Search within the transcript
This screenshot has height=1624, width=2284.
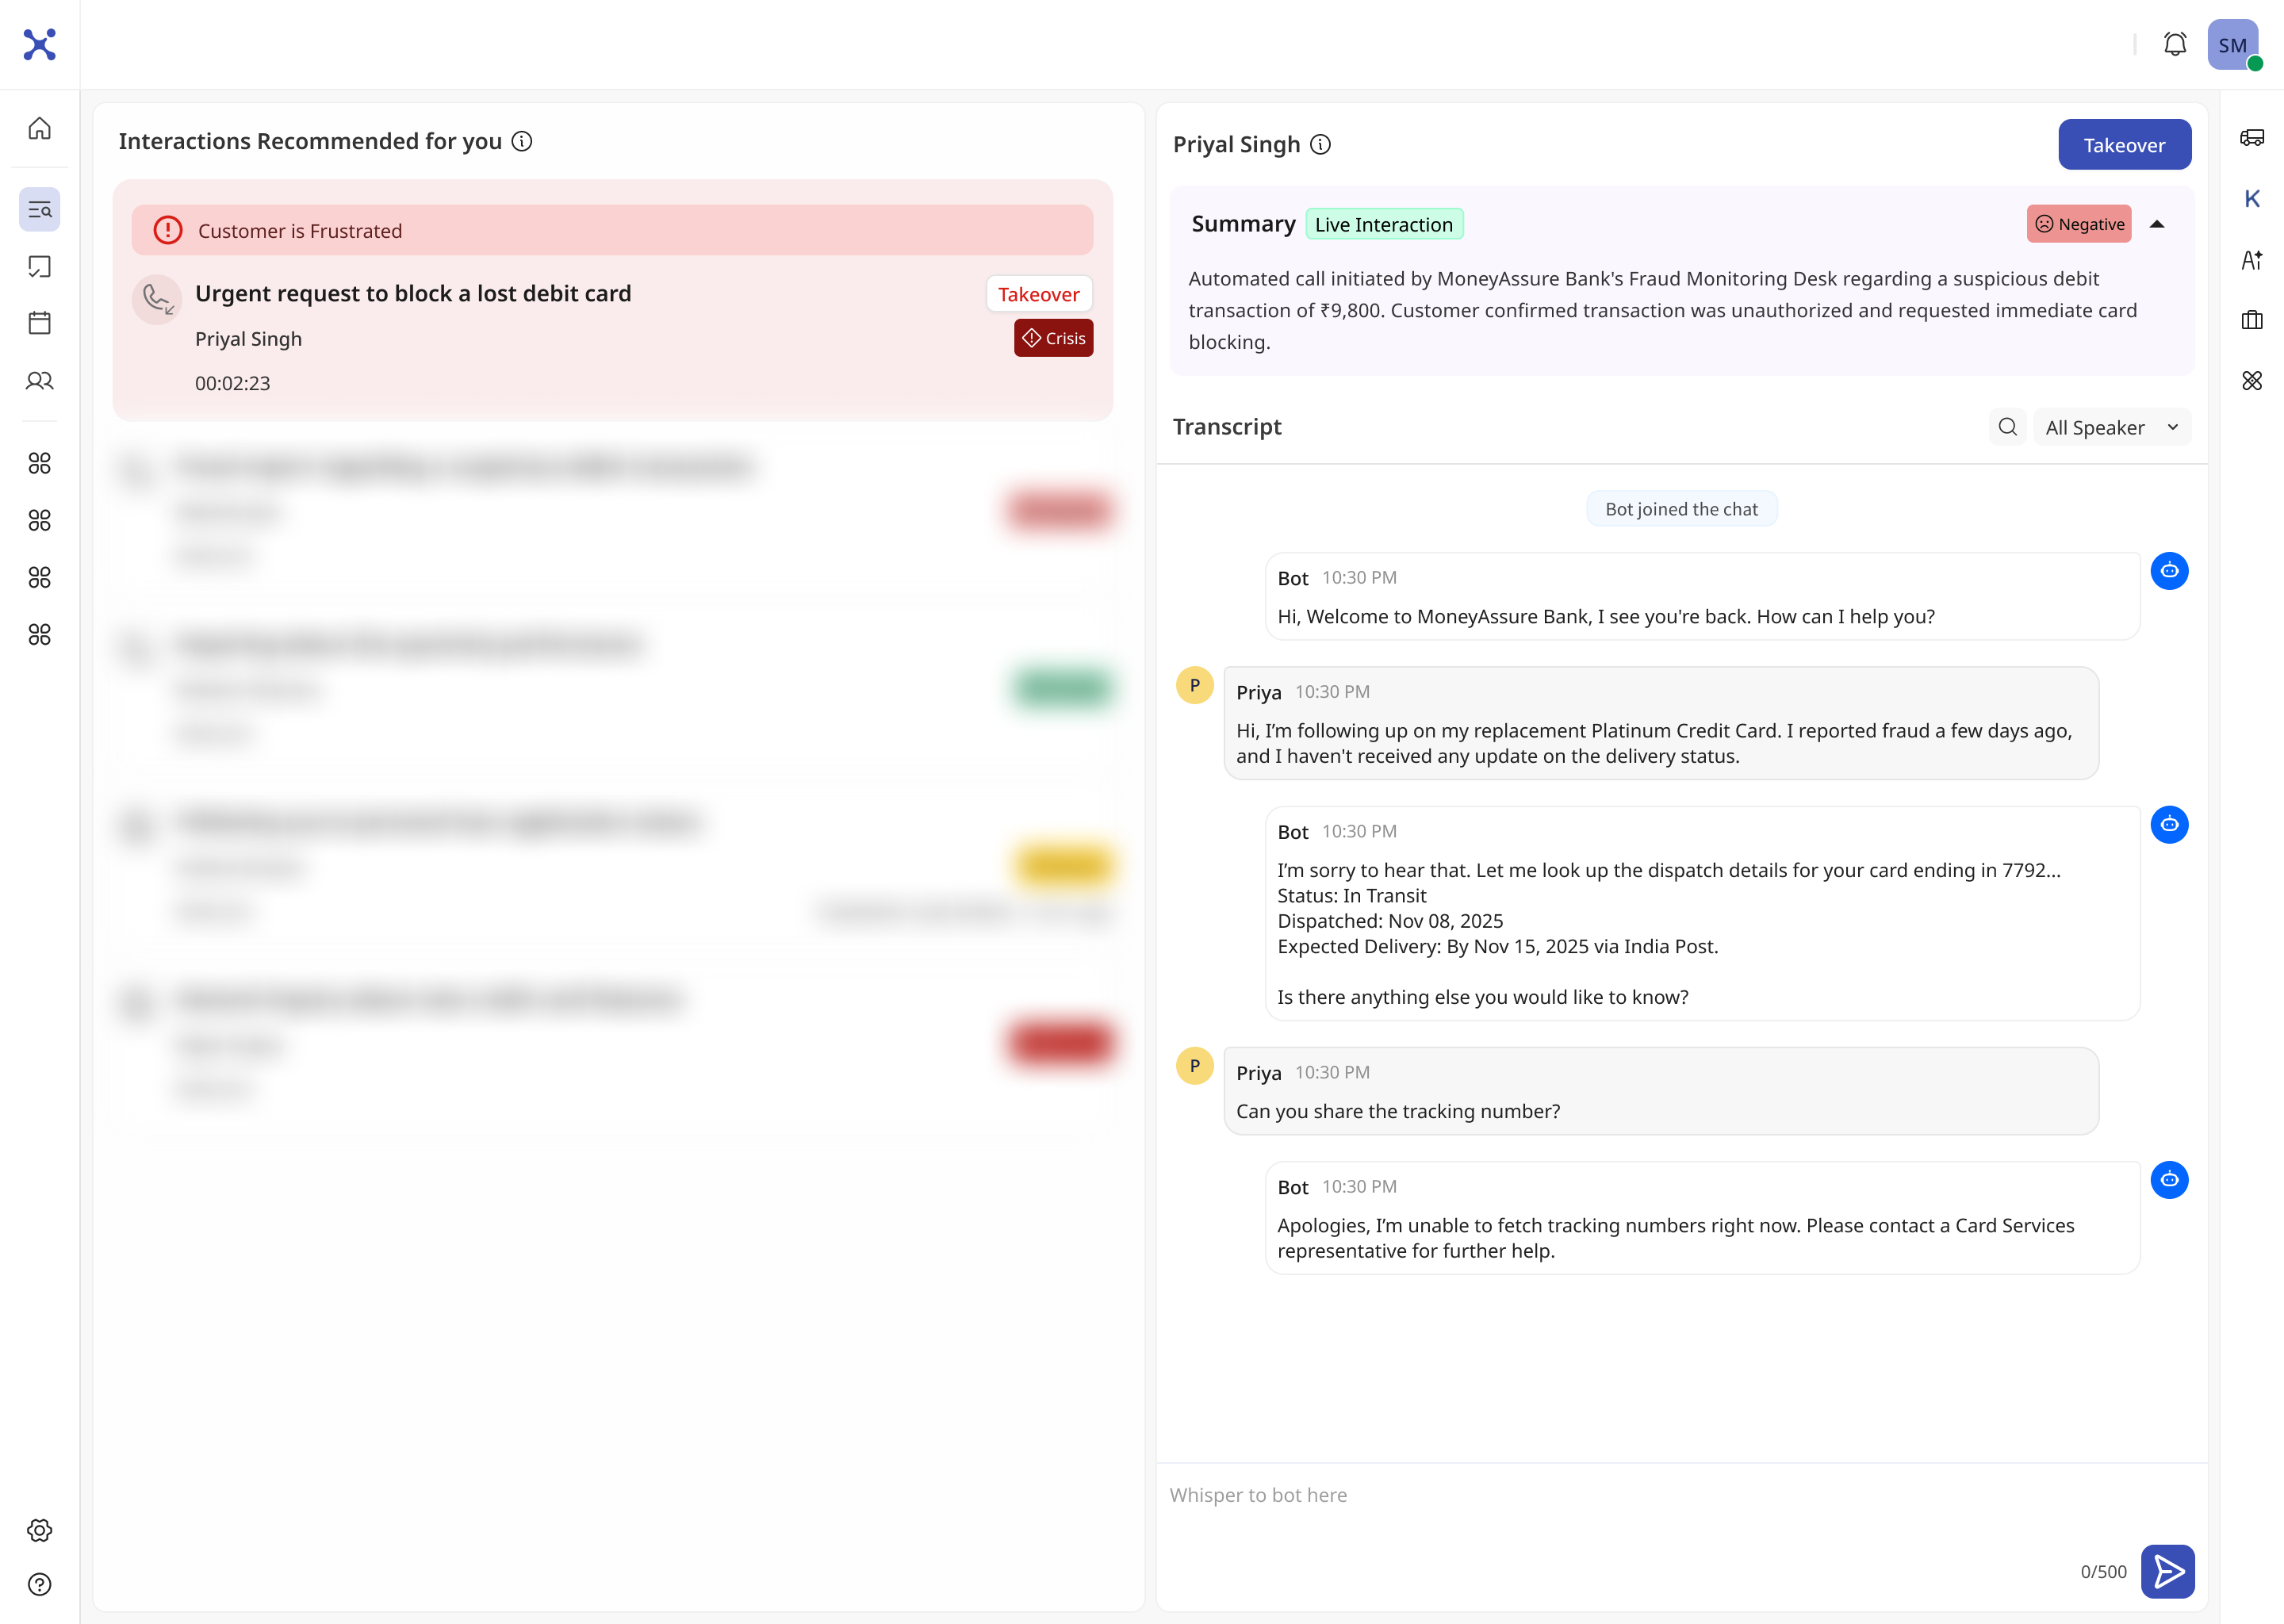pyautogui.click(x=2007, y=427)
